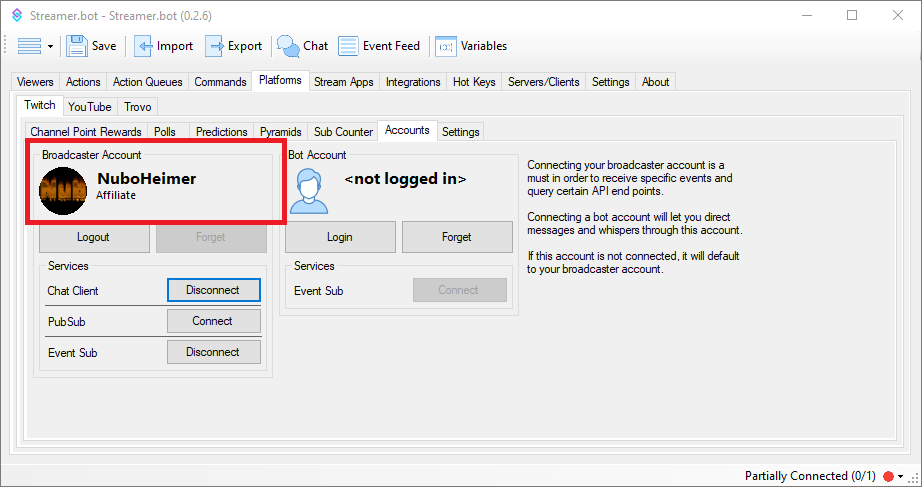
Task: Minimize the Streamer.bot window
Action: coord(807,15)
